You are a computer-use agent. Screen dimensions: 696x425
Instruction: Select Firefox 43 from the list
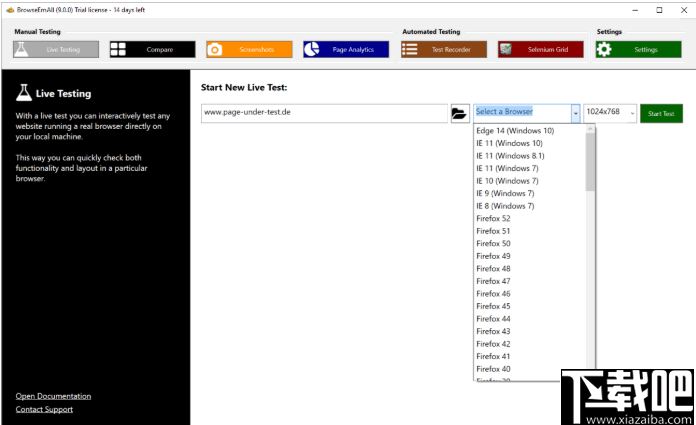pos(530,331)
